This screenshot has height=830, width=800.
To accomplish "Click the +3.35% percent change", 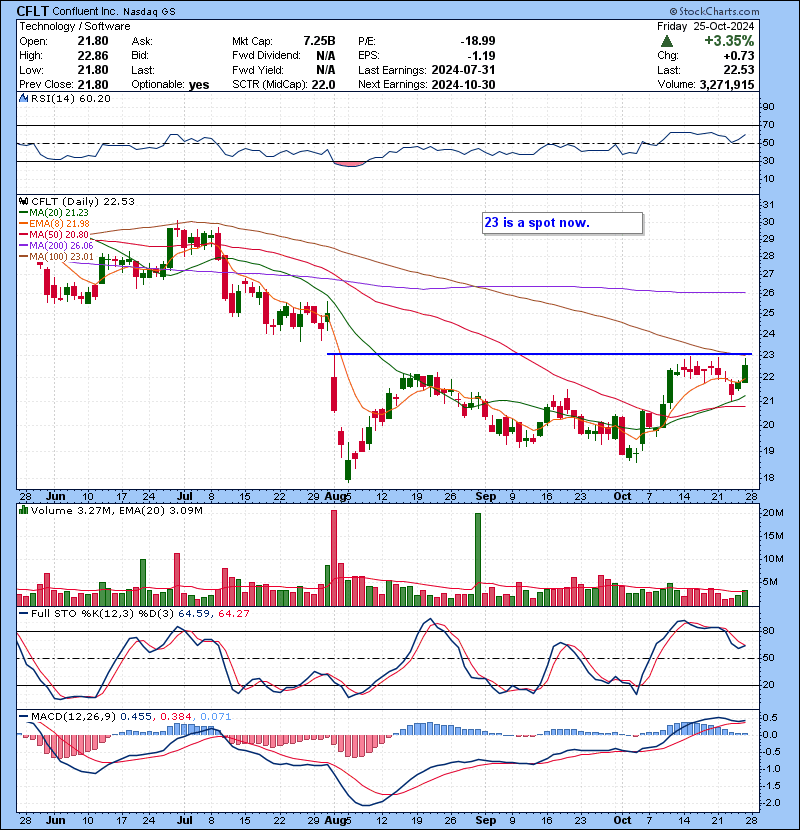I will pyautogui.click(x=729, y=41).
